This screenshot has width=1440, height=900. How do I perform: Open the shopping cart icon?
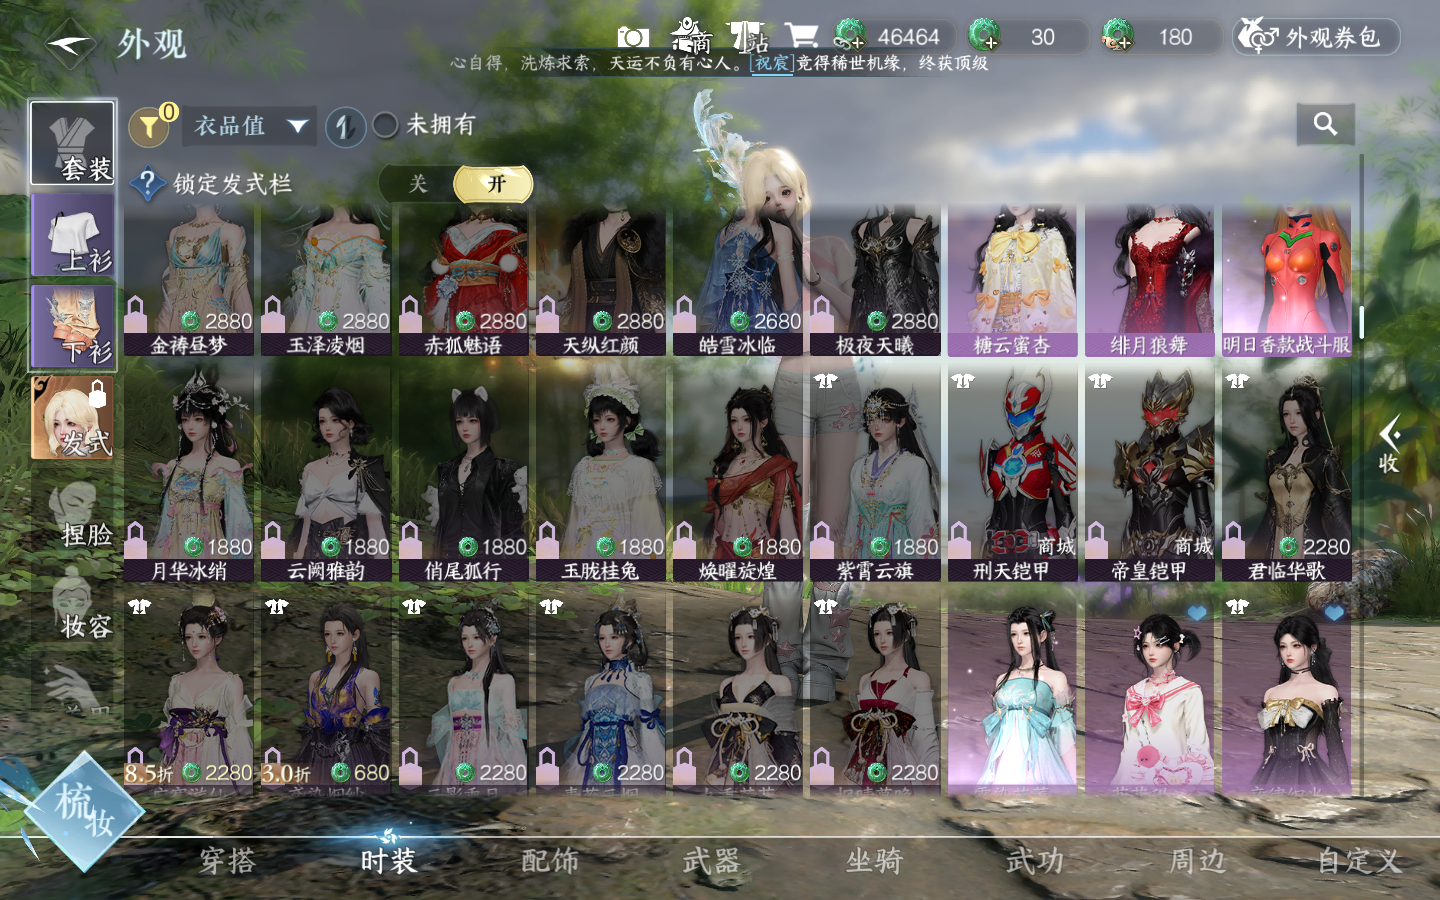click(801, 36)
